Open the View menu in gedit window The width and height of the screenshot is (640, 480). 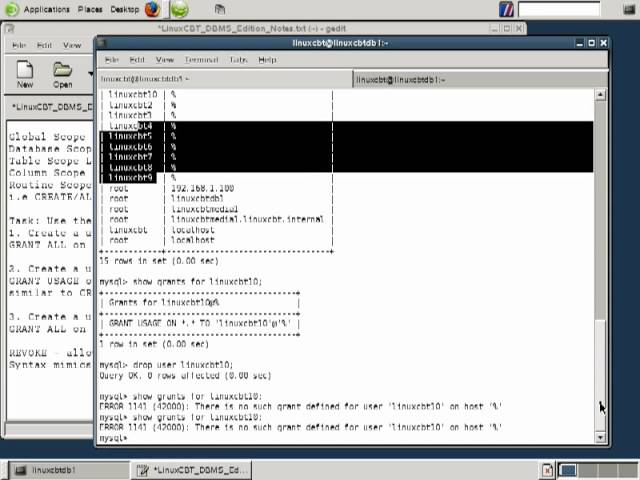point(72,45)
